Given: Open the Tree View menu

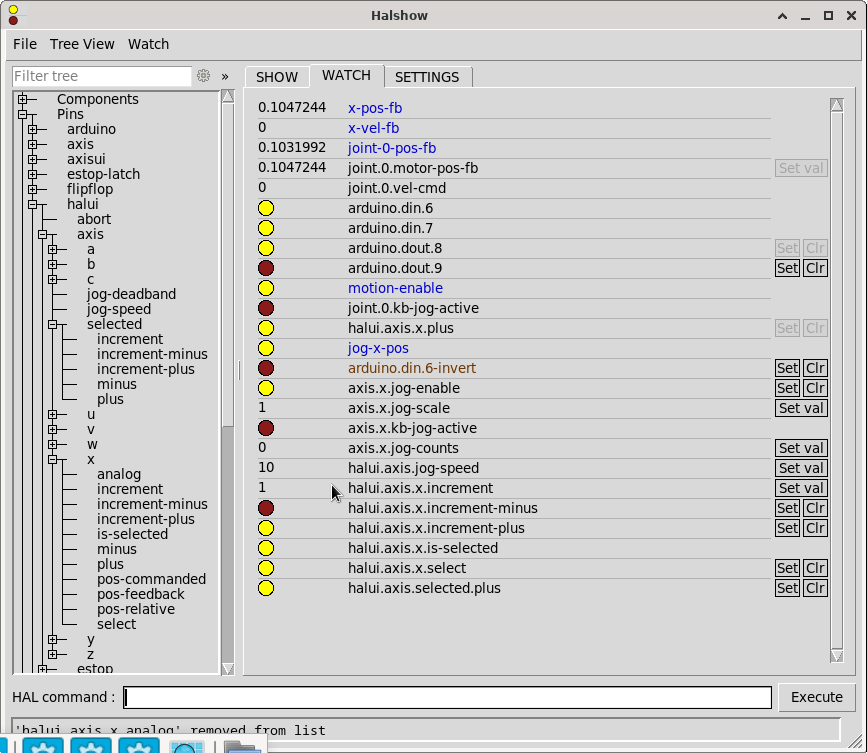Looking at the screenshot, I should (x=82, y=44).
